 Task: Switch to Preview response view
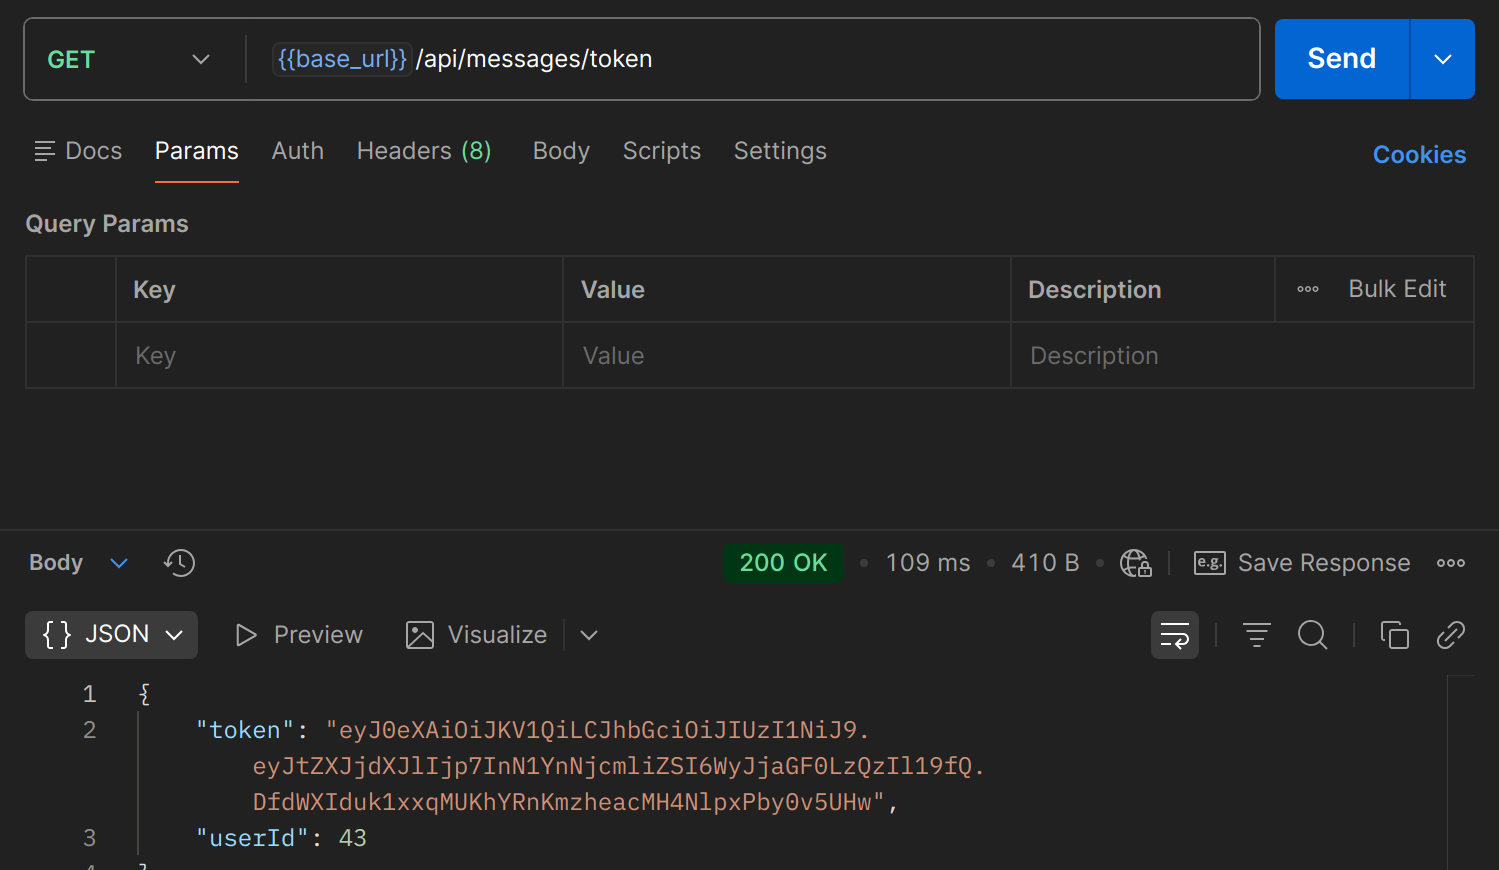[299, 635]
